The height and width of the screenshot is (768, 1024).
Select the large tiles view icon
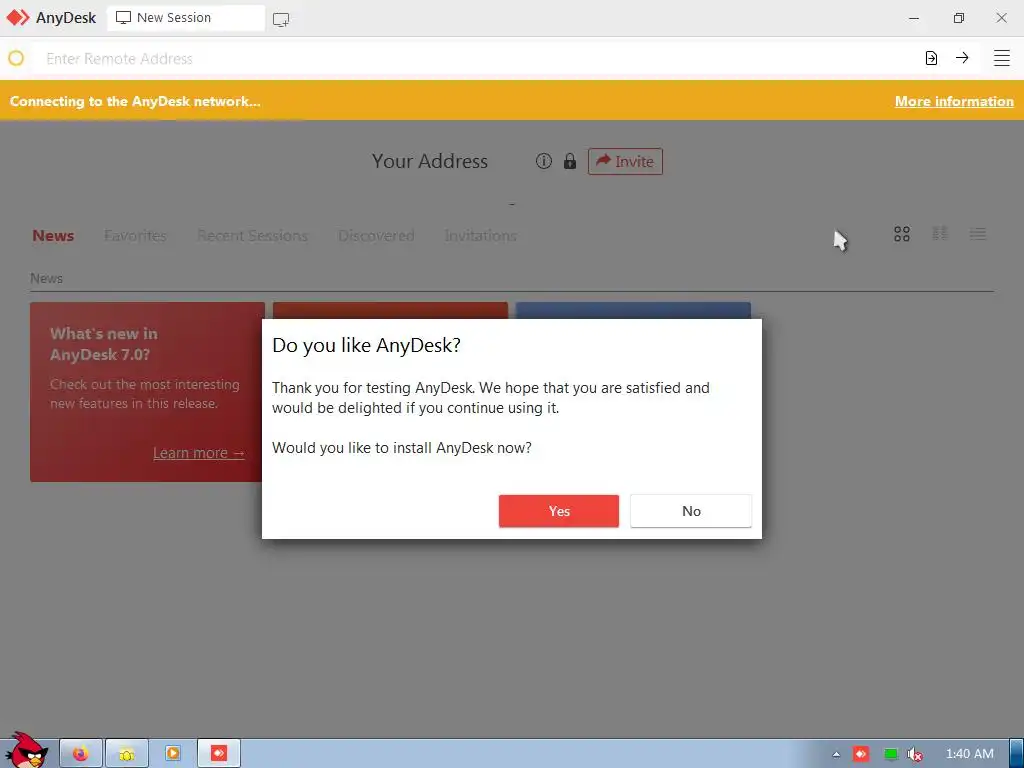point(902,234)
